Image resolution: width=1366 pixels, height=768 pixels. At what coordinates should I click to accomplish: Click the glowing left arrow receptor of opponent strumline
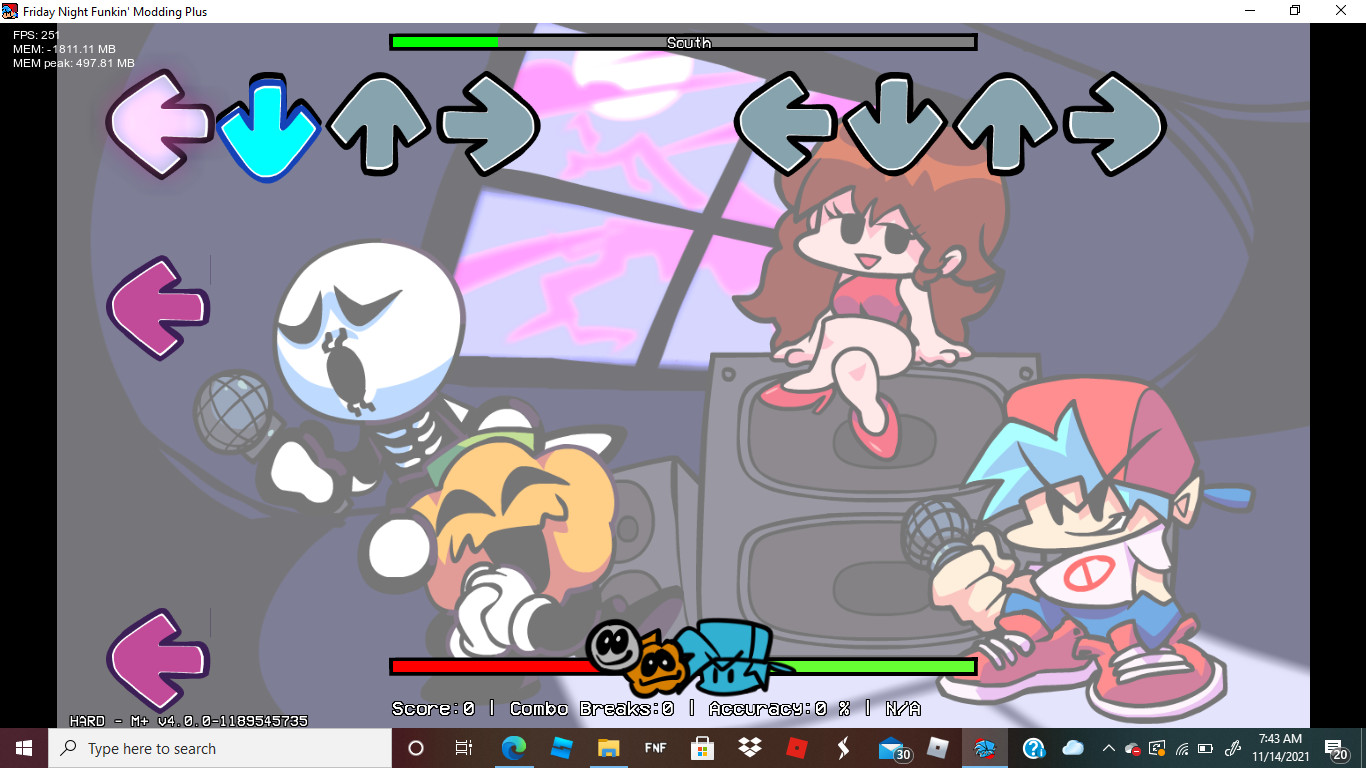(158, 124)
